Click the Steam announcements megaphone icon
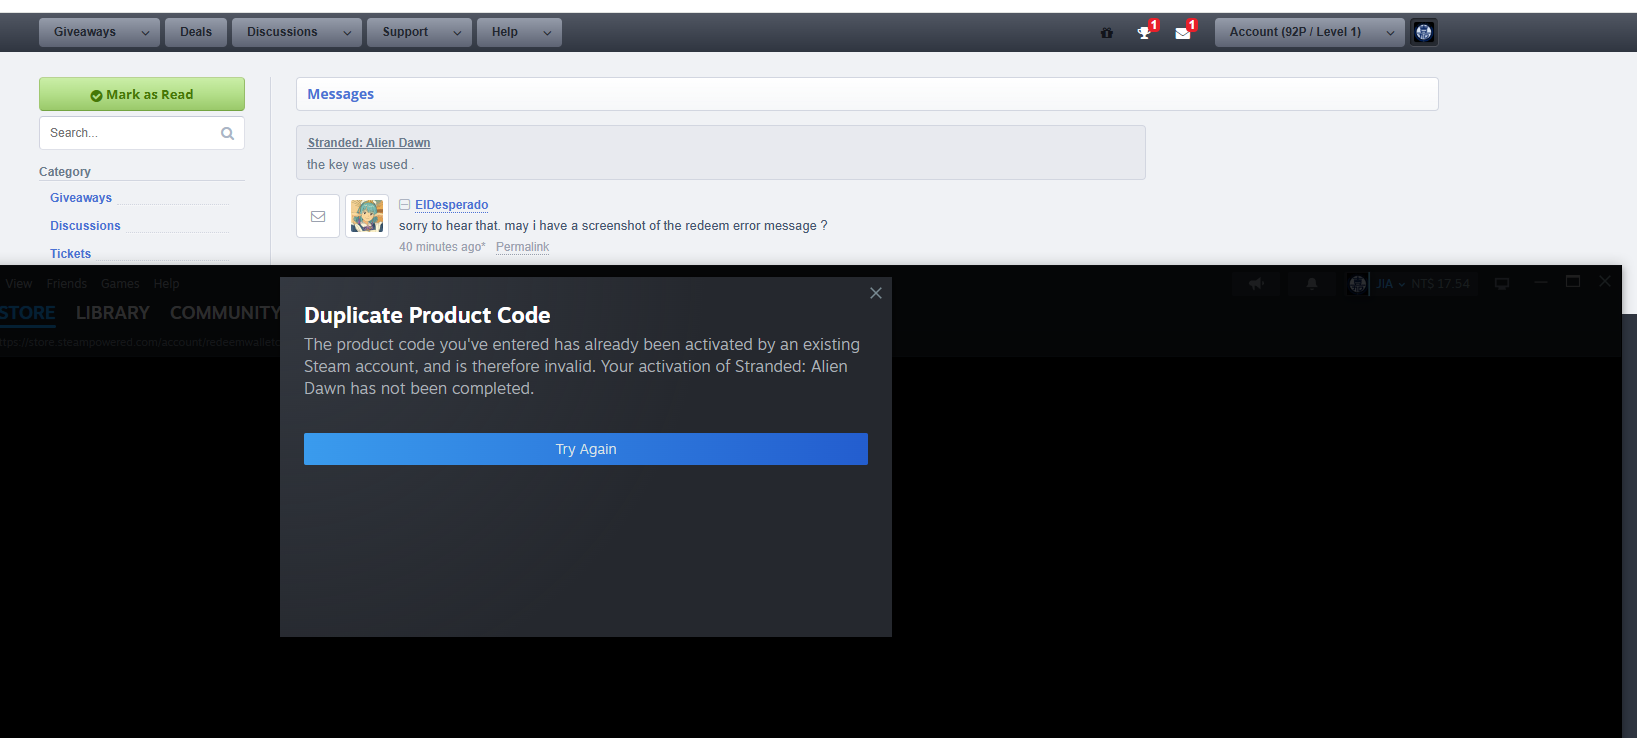The height and width of the screenshot is (738, 1637). pos(1257,284)
